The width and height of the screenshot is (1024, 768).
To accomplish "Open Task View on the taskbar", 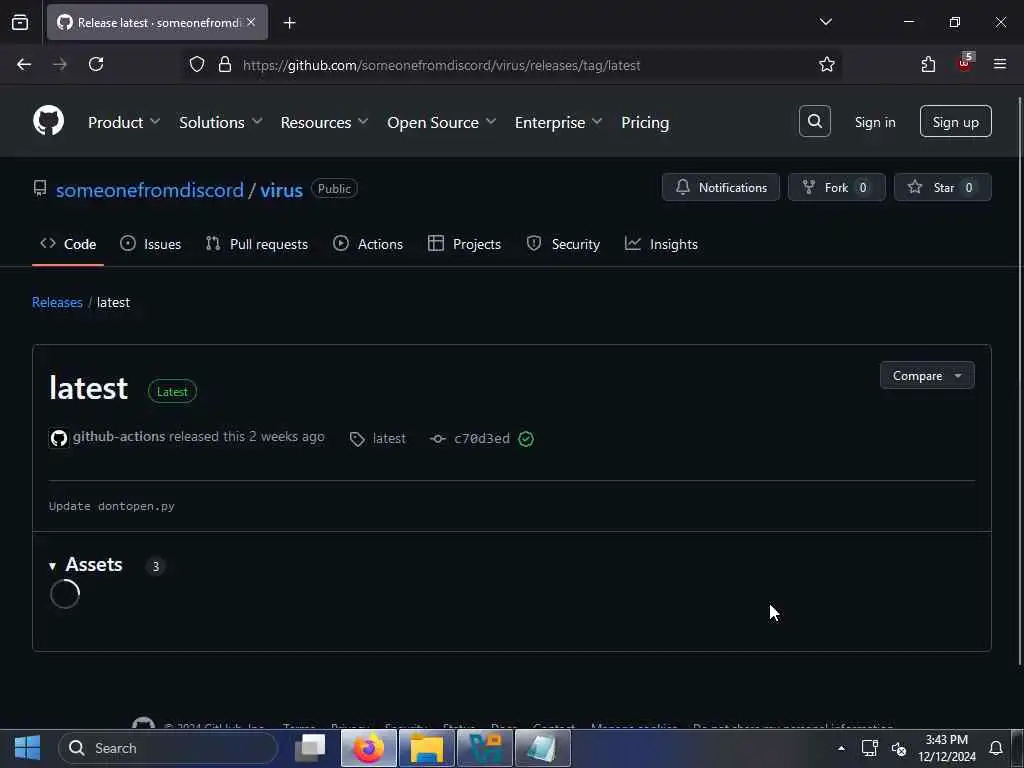I will pyautogui.click(x=310, y=748).
